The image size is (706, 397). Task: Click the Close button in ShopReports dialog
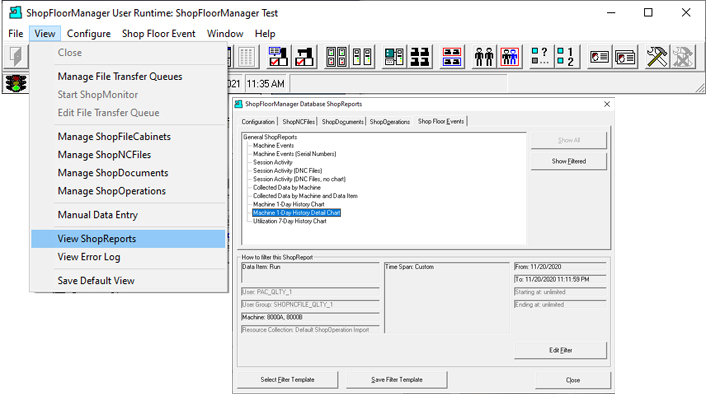[x=573, y=380]
